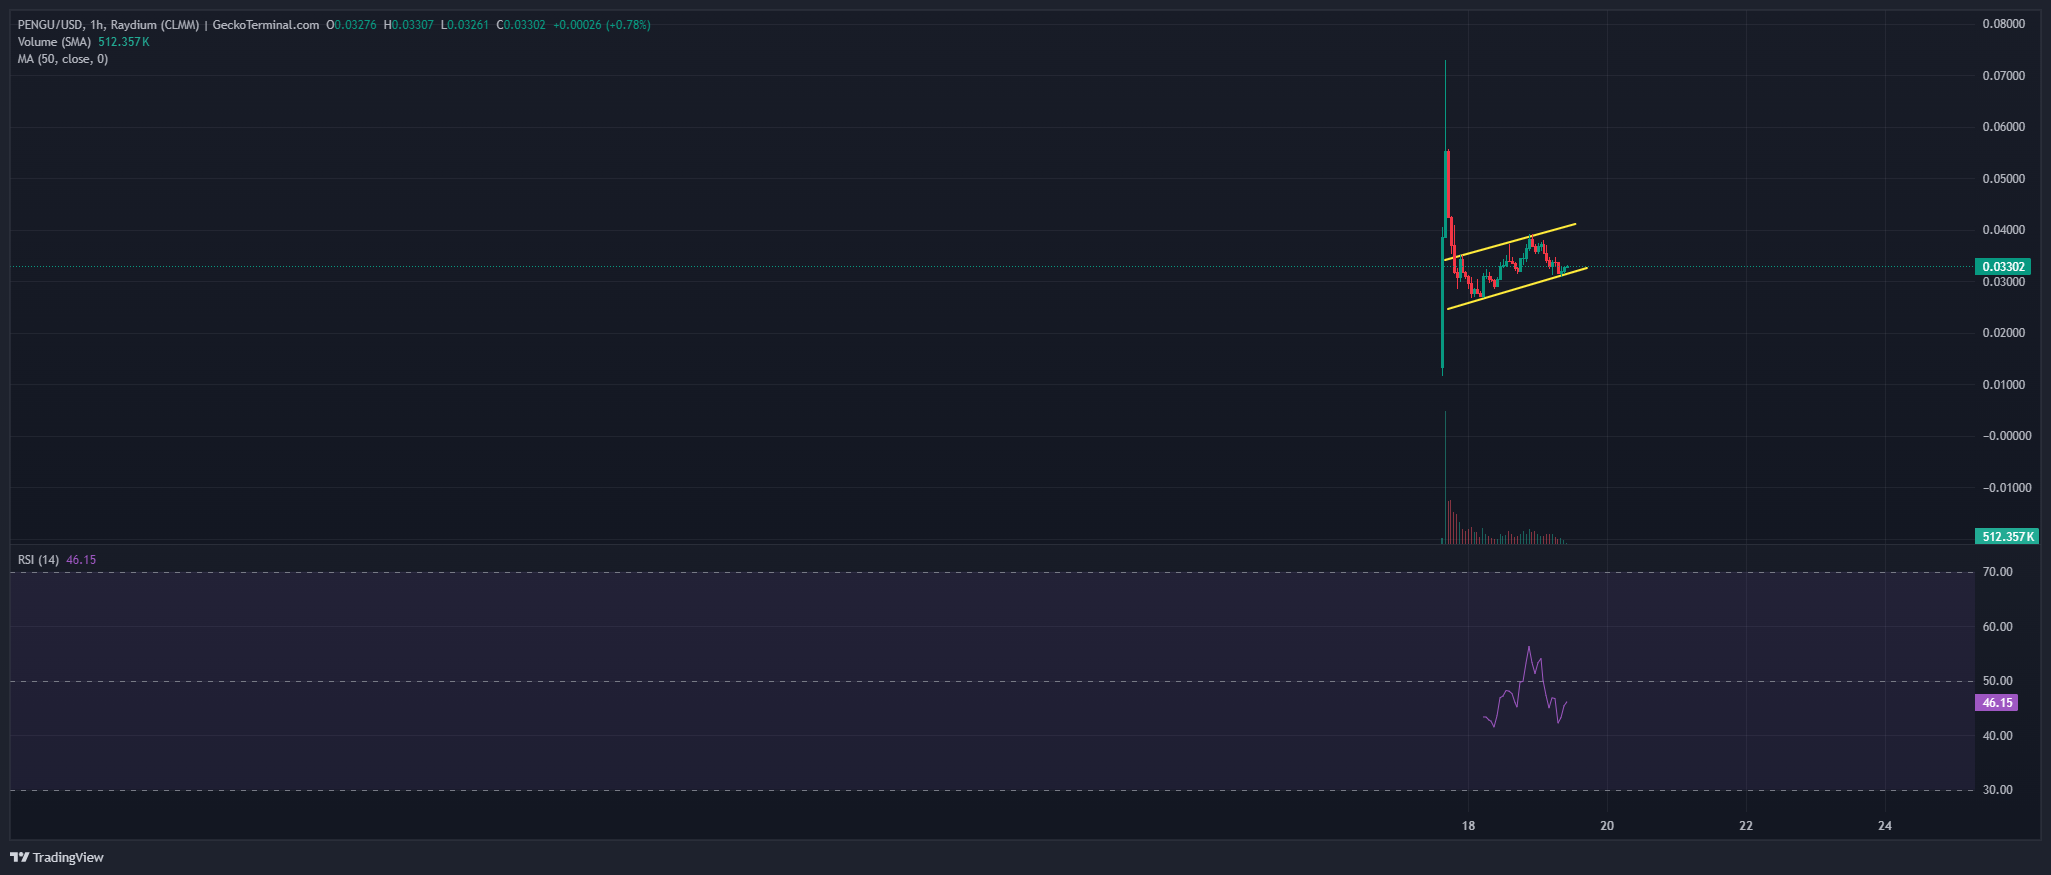Click date label 22 on time axis
Viewport: 2051px width, 875px height.
(x=1746, y=826)
